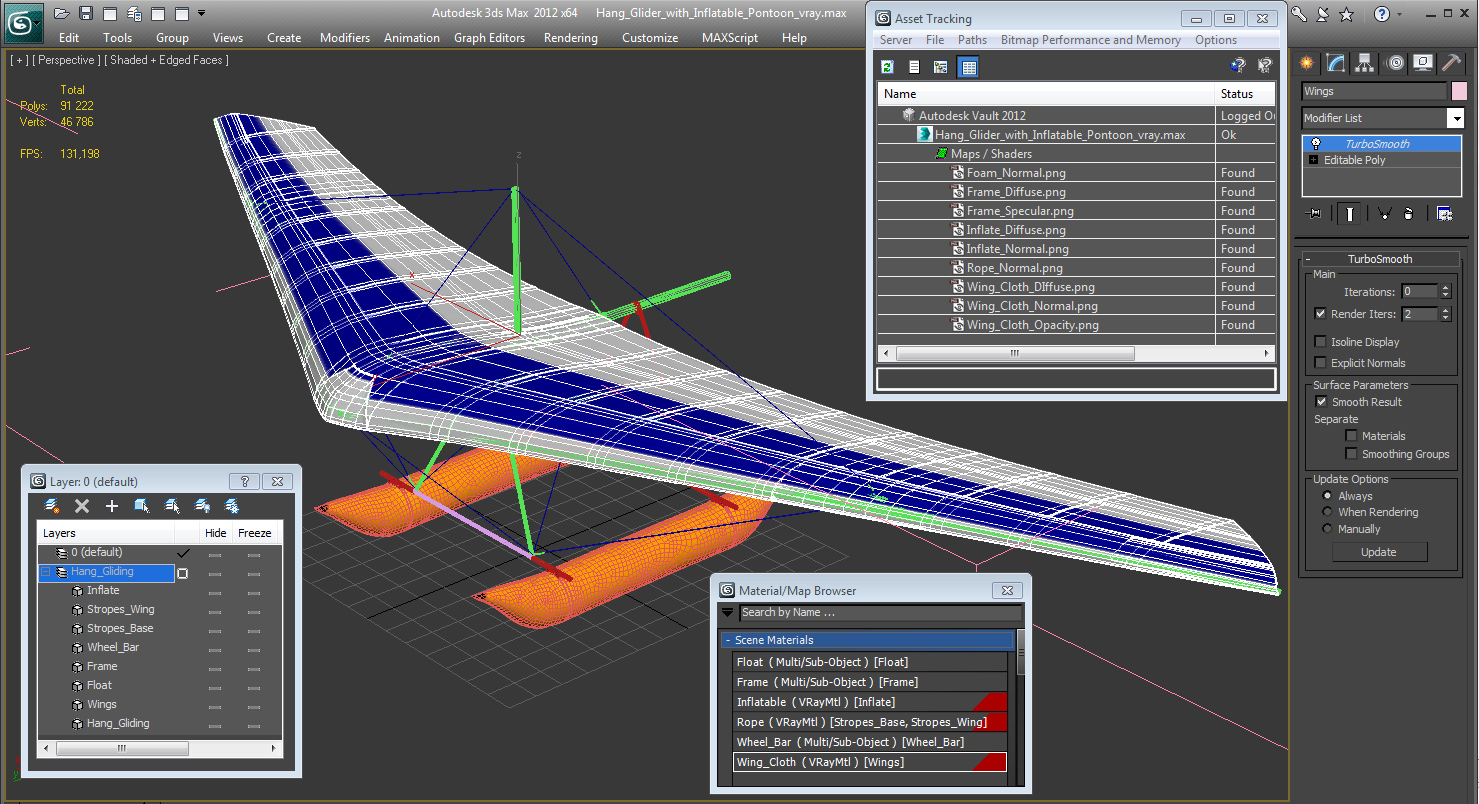Switch Asset Tracking to tree view icon
Screen dimensions: 1479x804
point(940,67)
